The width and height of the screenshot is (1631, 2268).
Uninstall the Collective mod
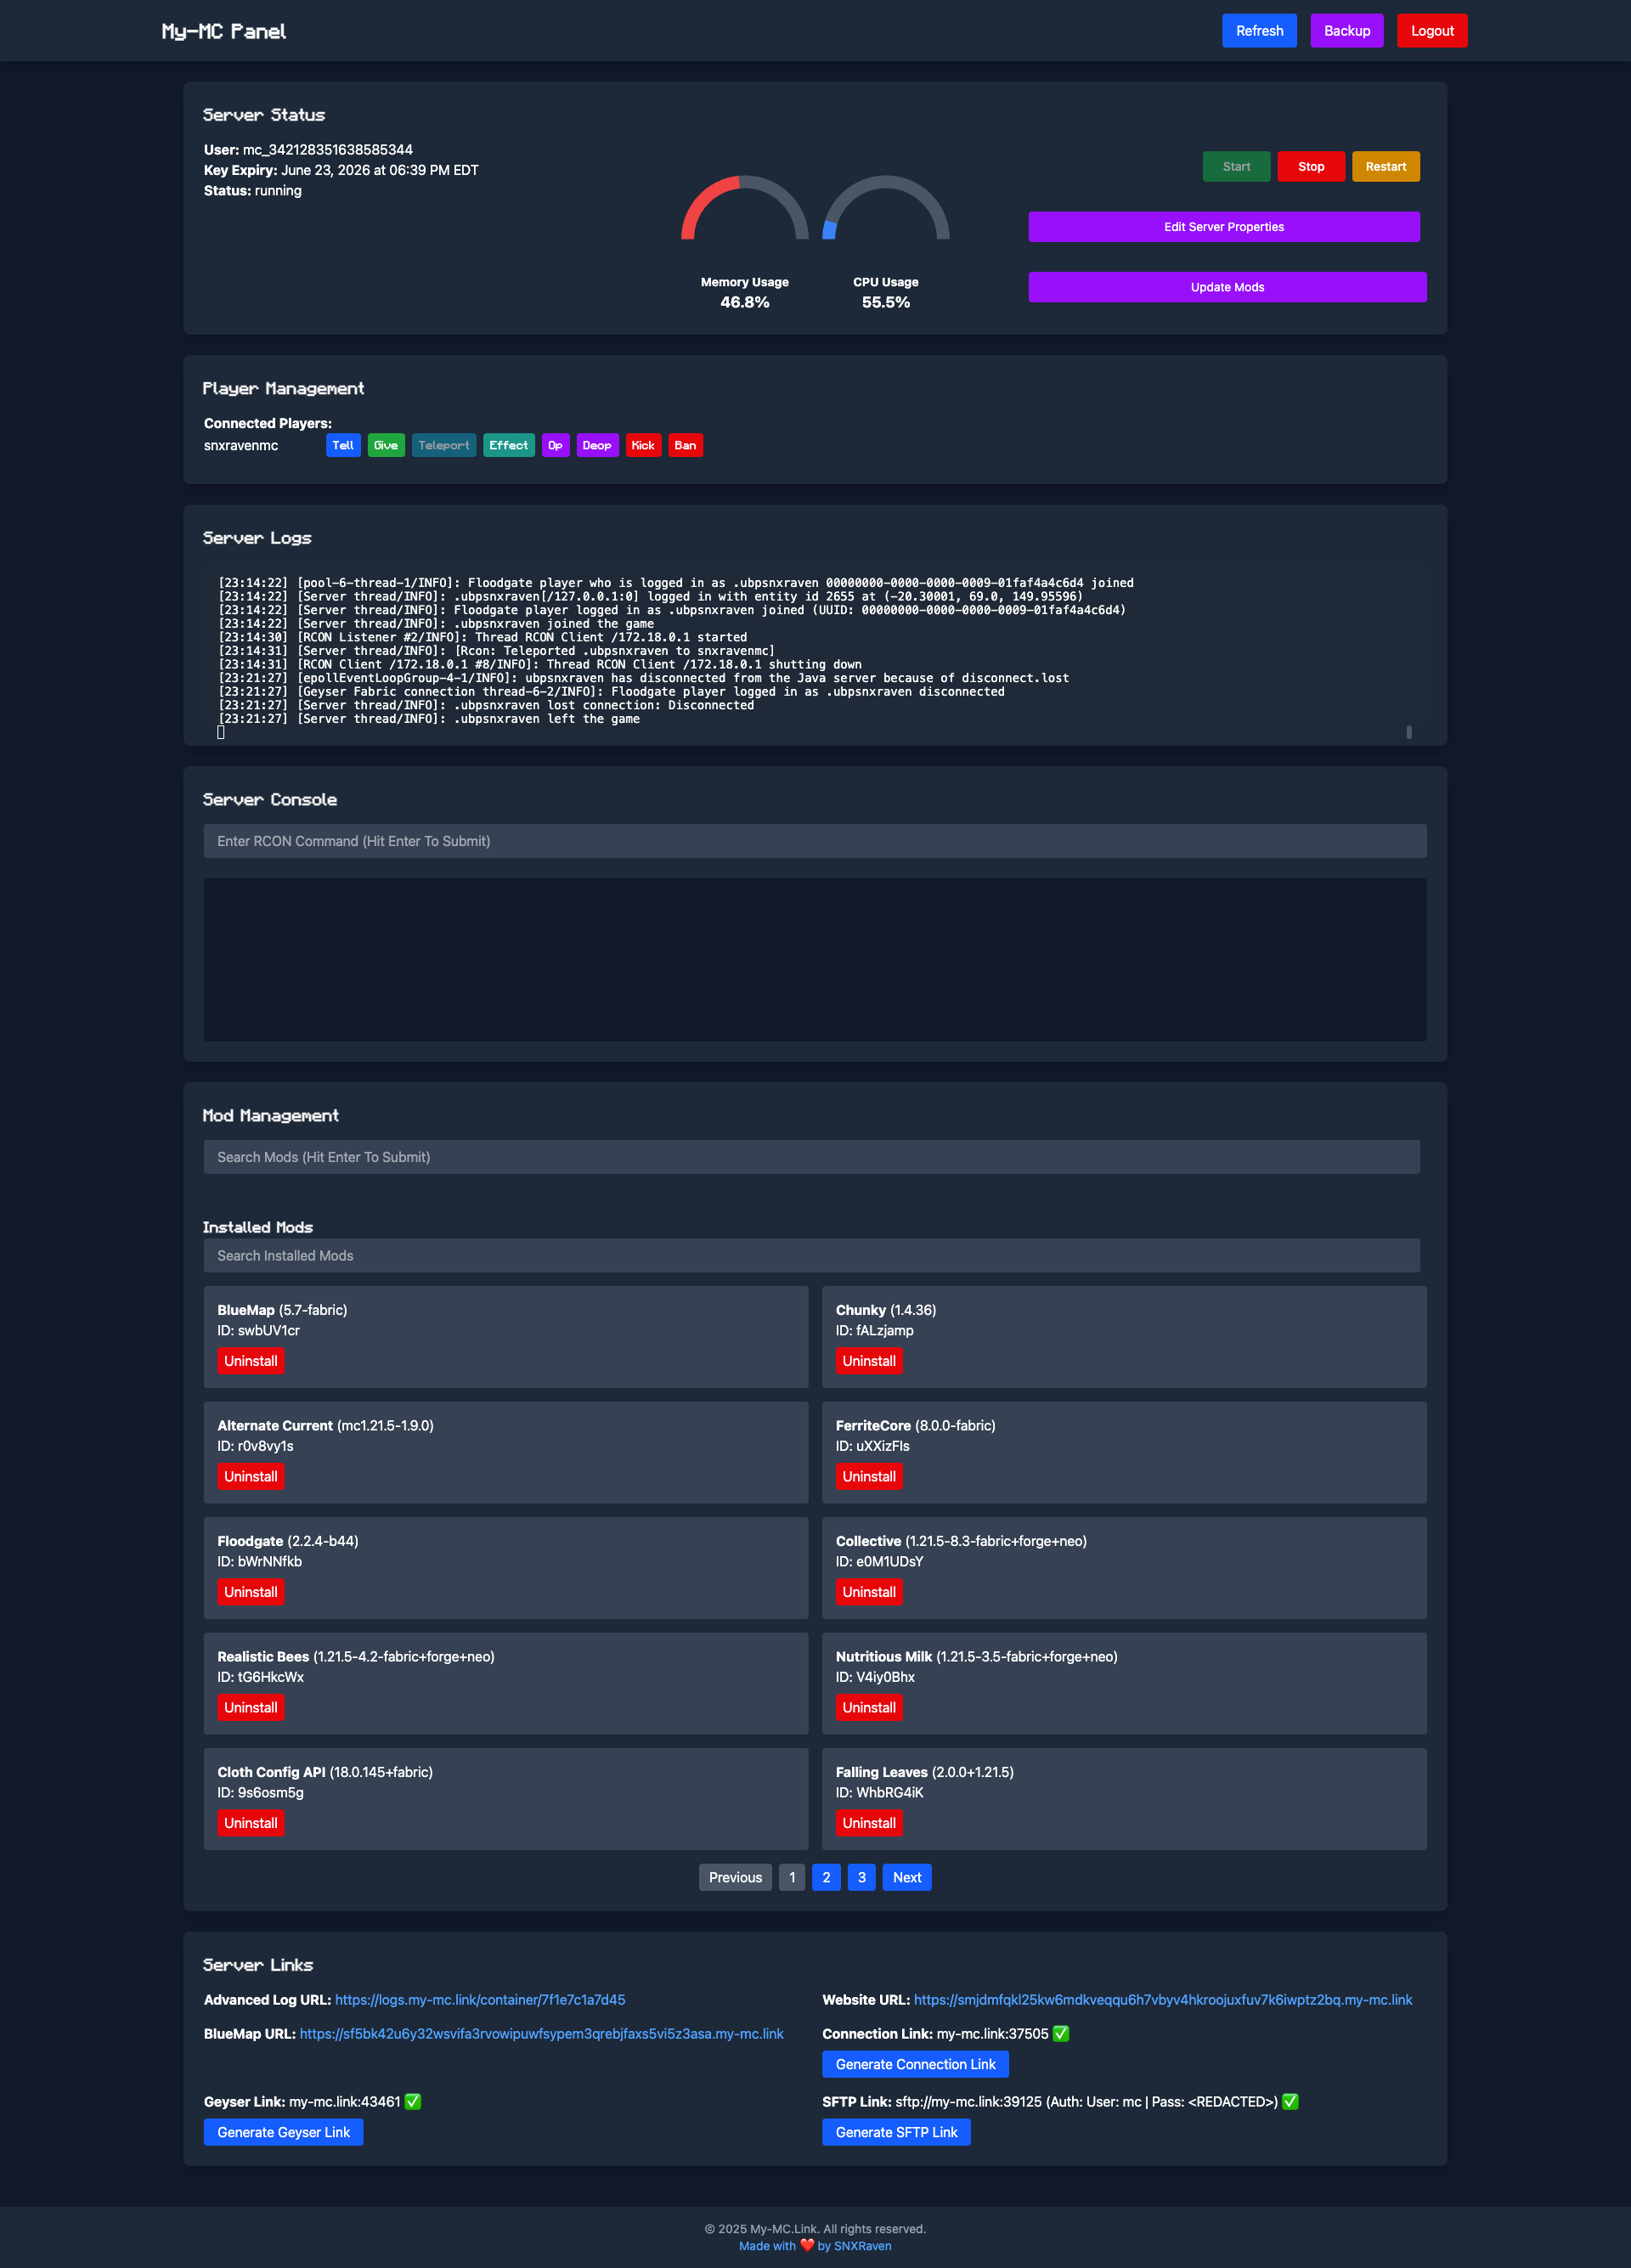pos(869,1592)
